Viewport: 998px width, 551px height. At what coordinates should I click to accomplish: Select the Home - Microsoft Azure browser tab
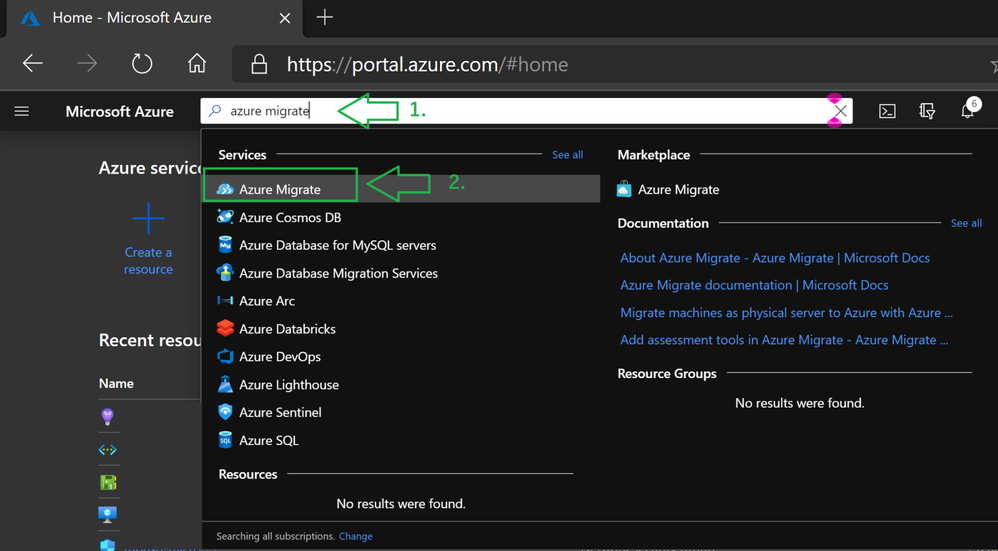156,18
